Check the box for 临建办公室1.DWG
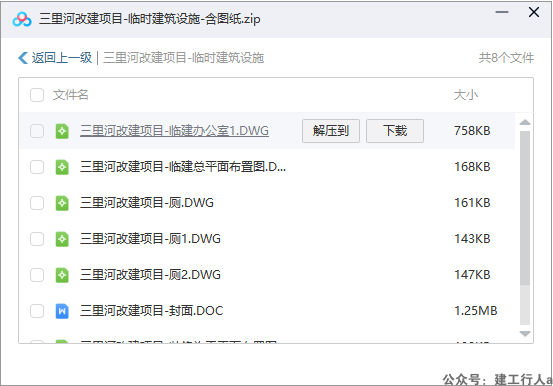The width and height of the screenshot is (553, 386). pos(37,131)
